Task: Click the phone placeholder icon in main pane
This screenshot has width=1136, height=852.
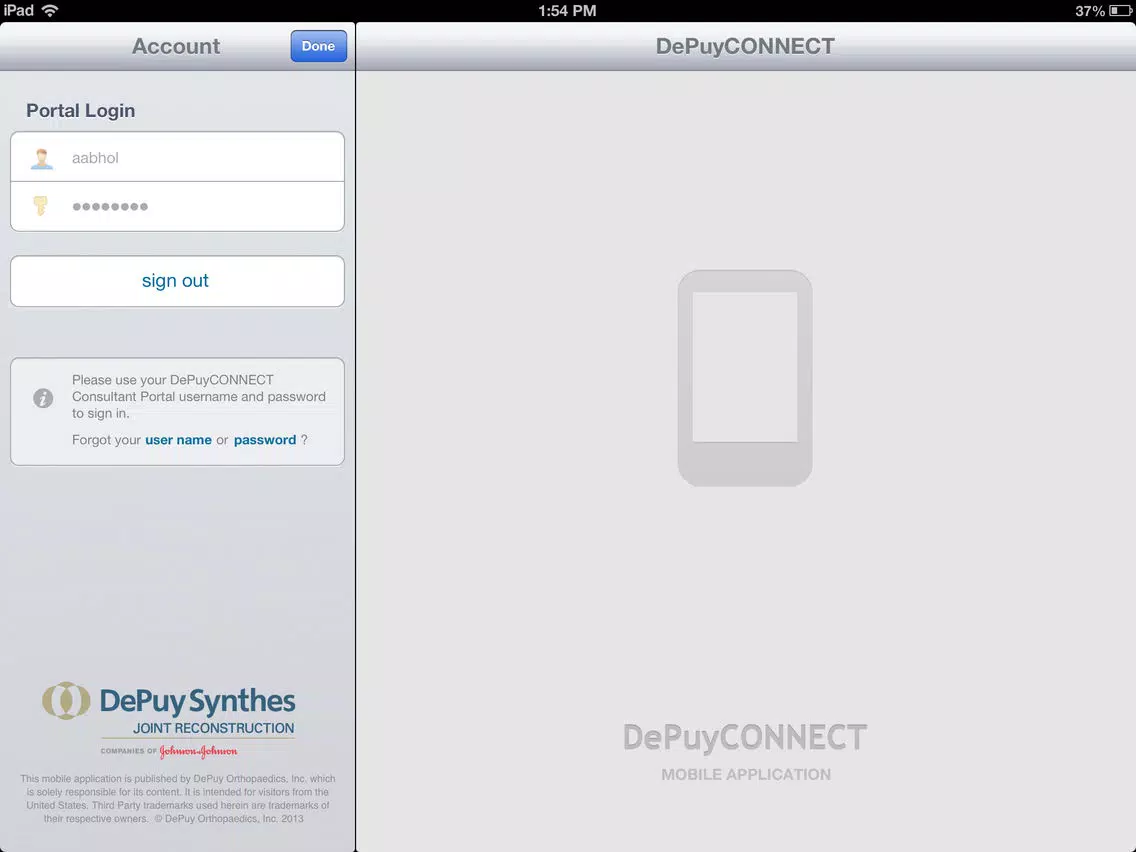Action: click(745, 378)
